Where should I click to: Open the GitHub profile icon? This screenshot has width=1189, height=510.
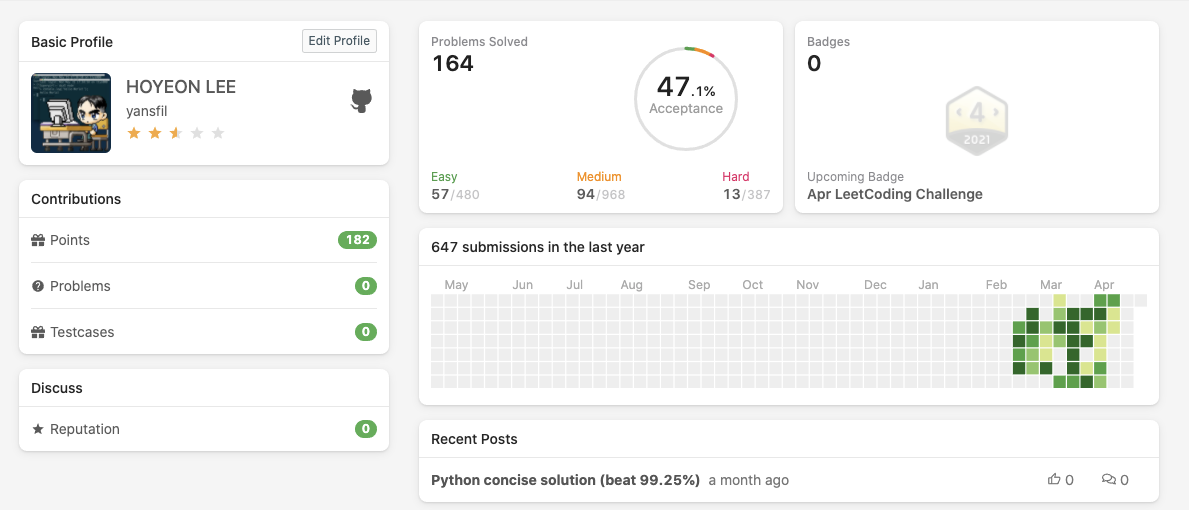(x=361, y=101)
